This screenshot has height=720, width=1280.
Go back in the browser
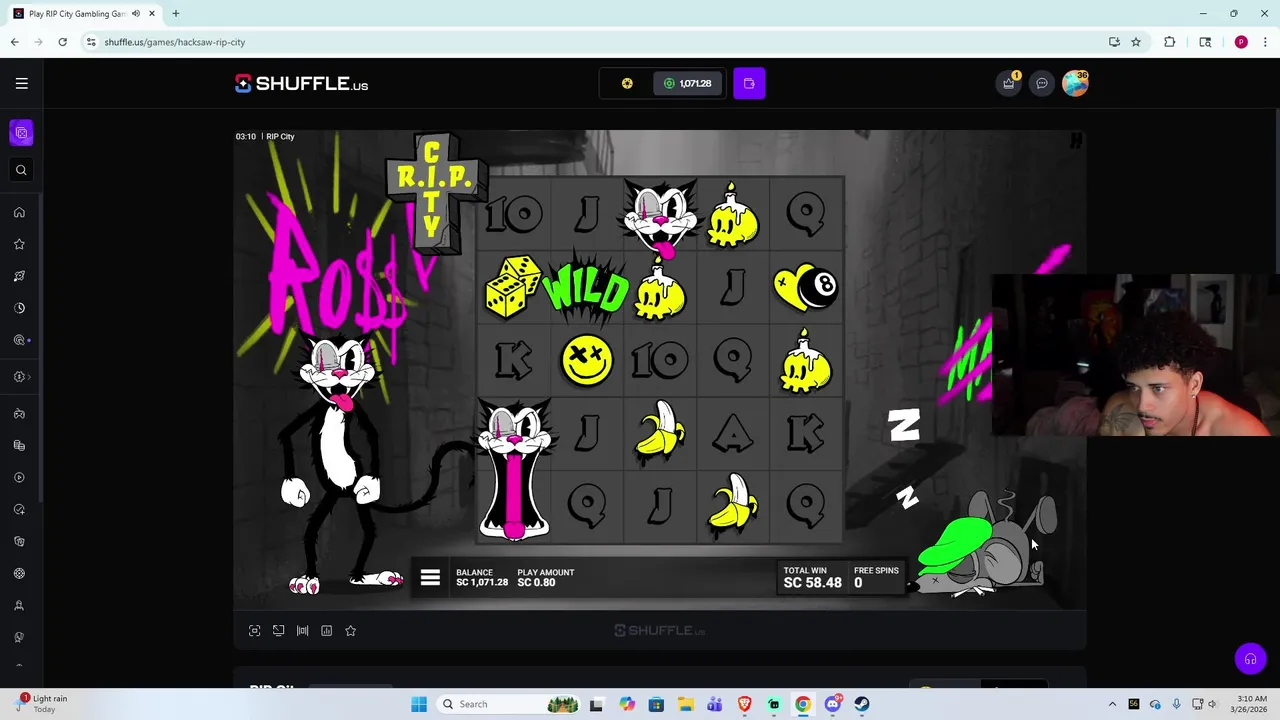point(14,42)
